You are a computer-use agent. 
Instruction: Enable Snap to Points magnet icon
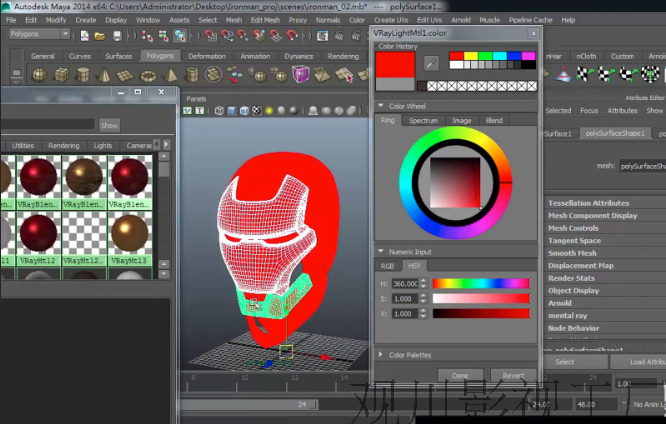[x=243, y=36]
